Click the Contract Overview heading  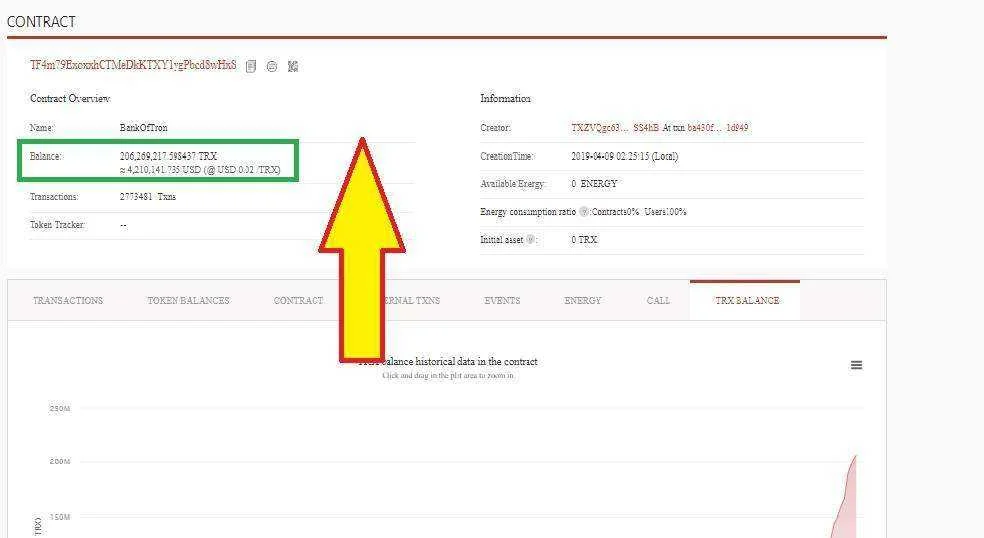(x=70, y=99)
